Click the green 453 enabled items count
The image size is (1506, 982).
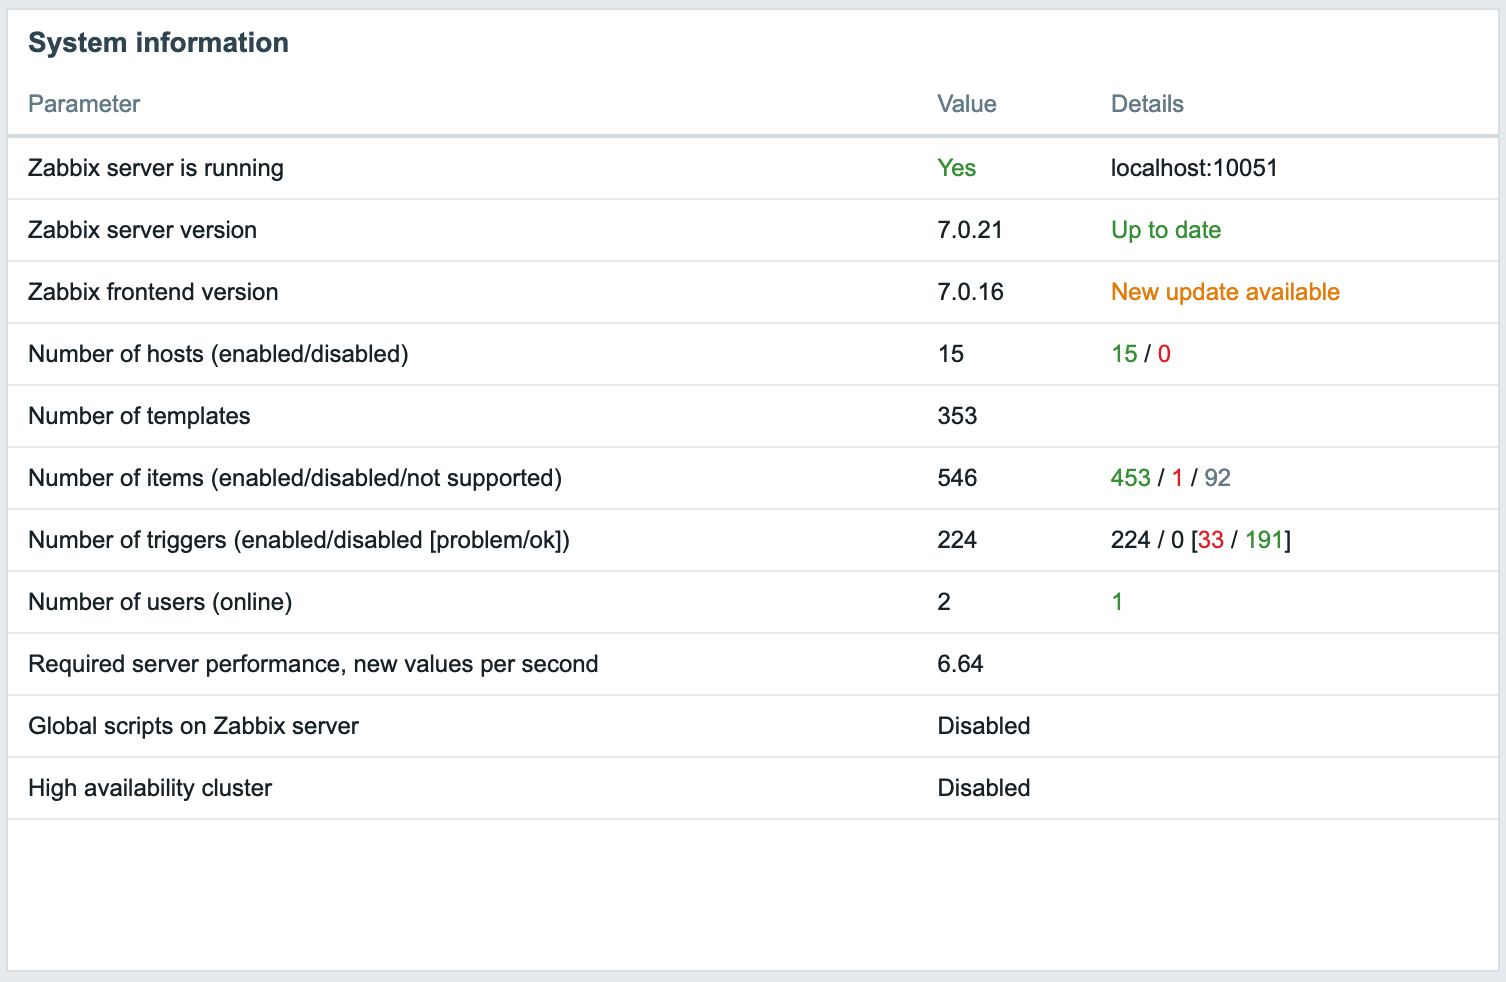(1130, 478)
